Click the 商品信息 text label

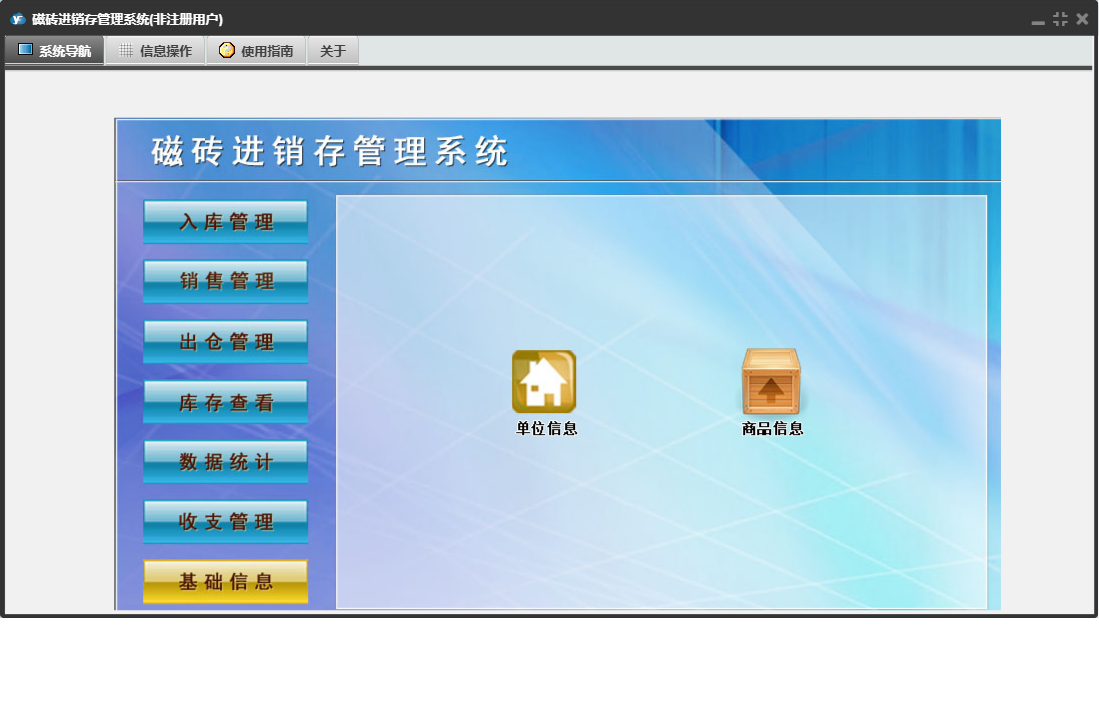click(x=772, y=428)
